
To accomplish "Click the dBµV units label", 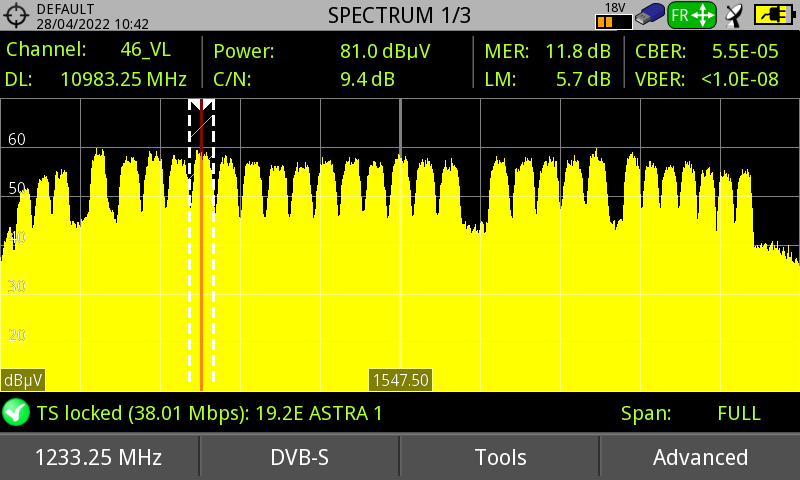I will tap(22, 380).
